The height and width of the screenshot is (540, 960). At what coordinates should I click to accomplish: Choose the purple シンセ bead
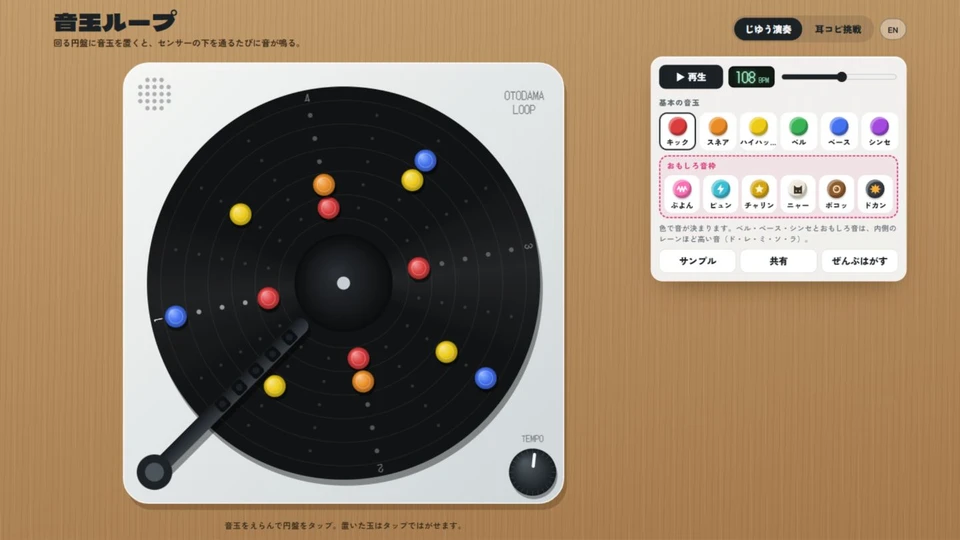pos(879,131)
